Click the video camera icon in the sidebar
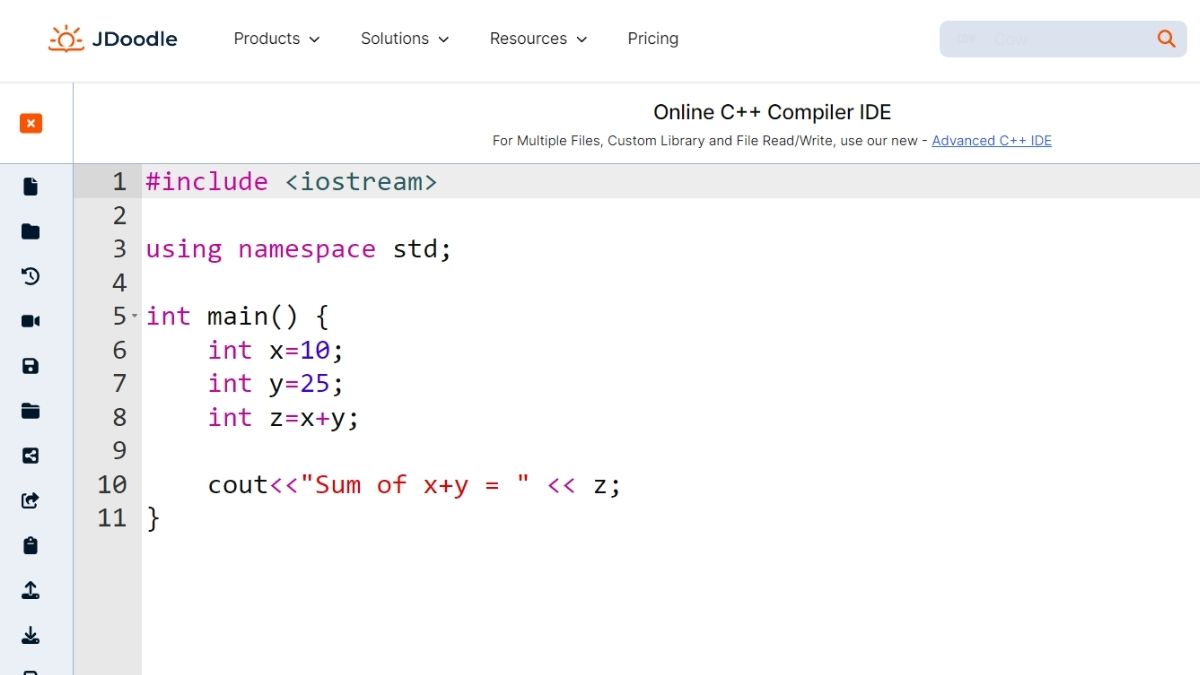This screenshot has height=675, width=1200. pyautogui.click(x=30, y=321)
